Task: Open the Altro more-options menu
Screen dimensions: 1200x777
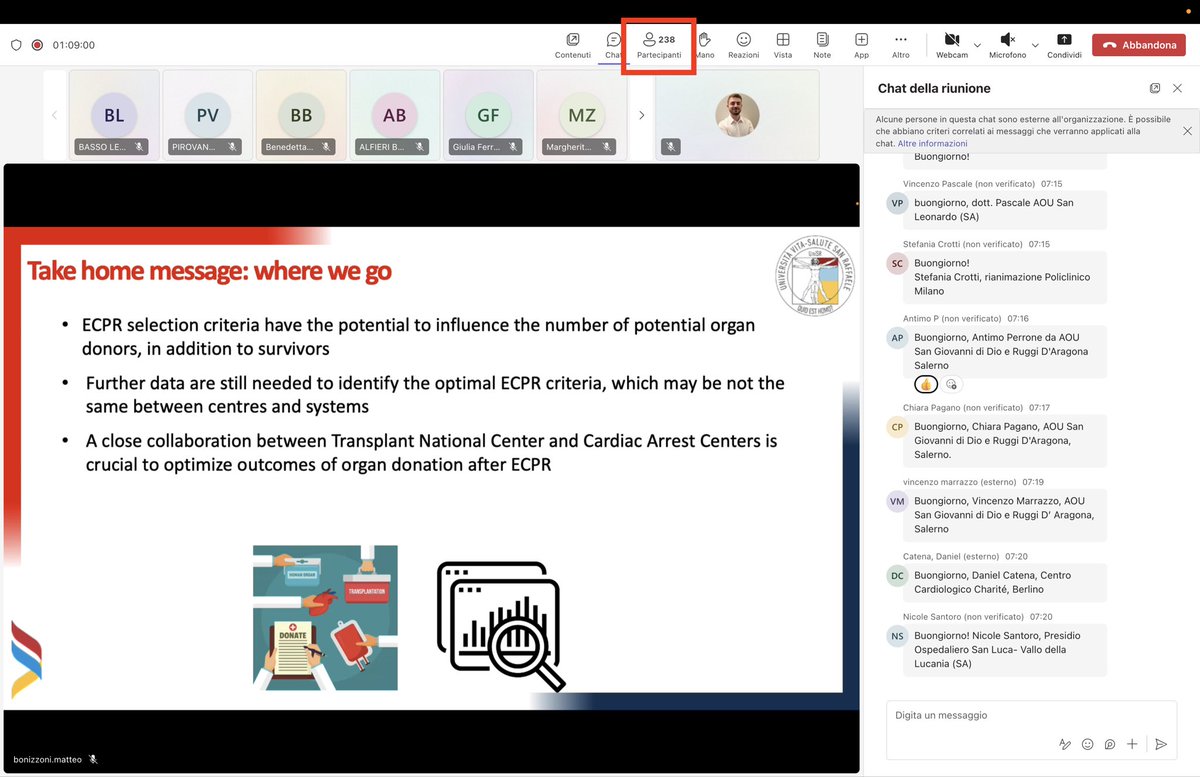Action: pos(901,45)
